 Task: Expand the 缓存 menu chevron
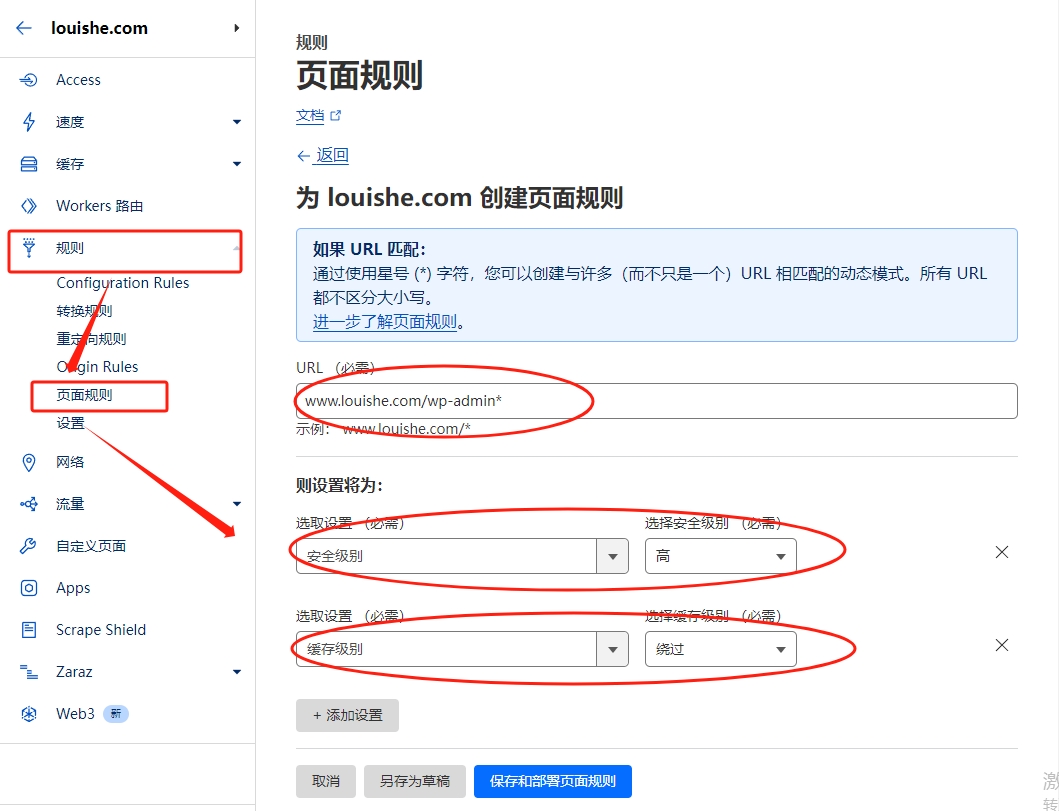tap(236, 164)
